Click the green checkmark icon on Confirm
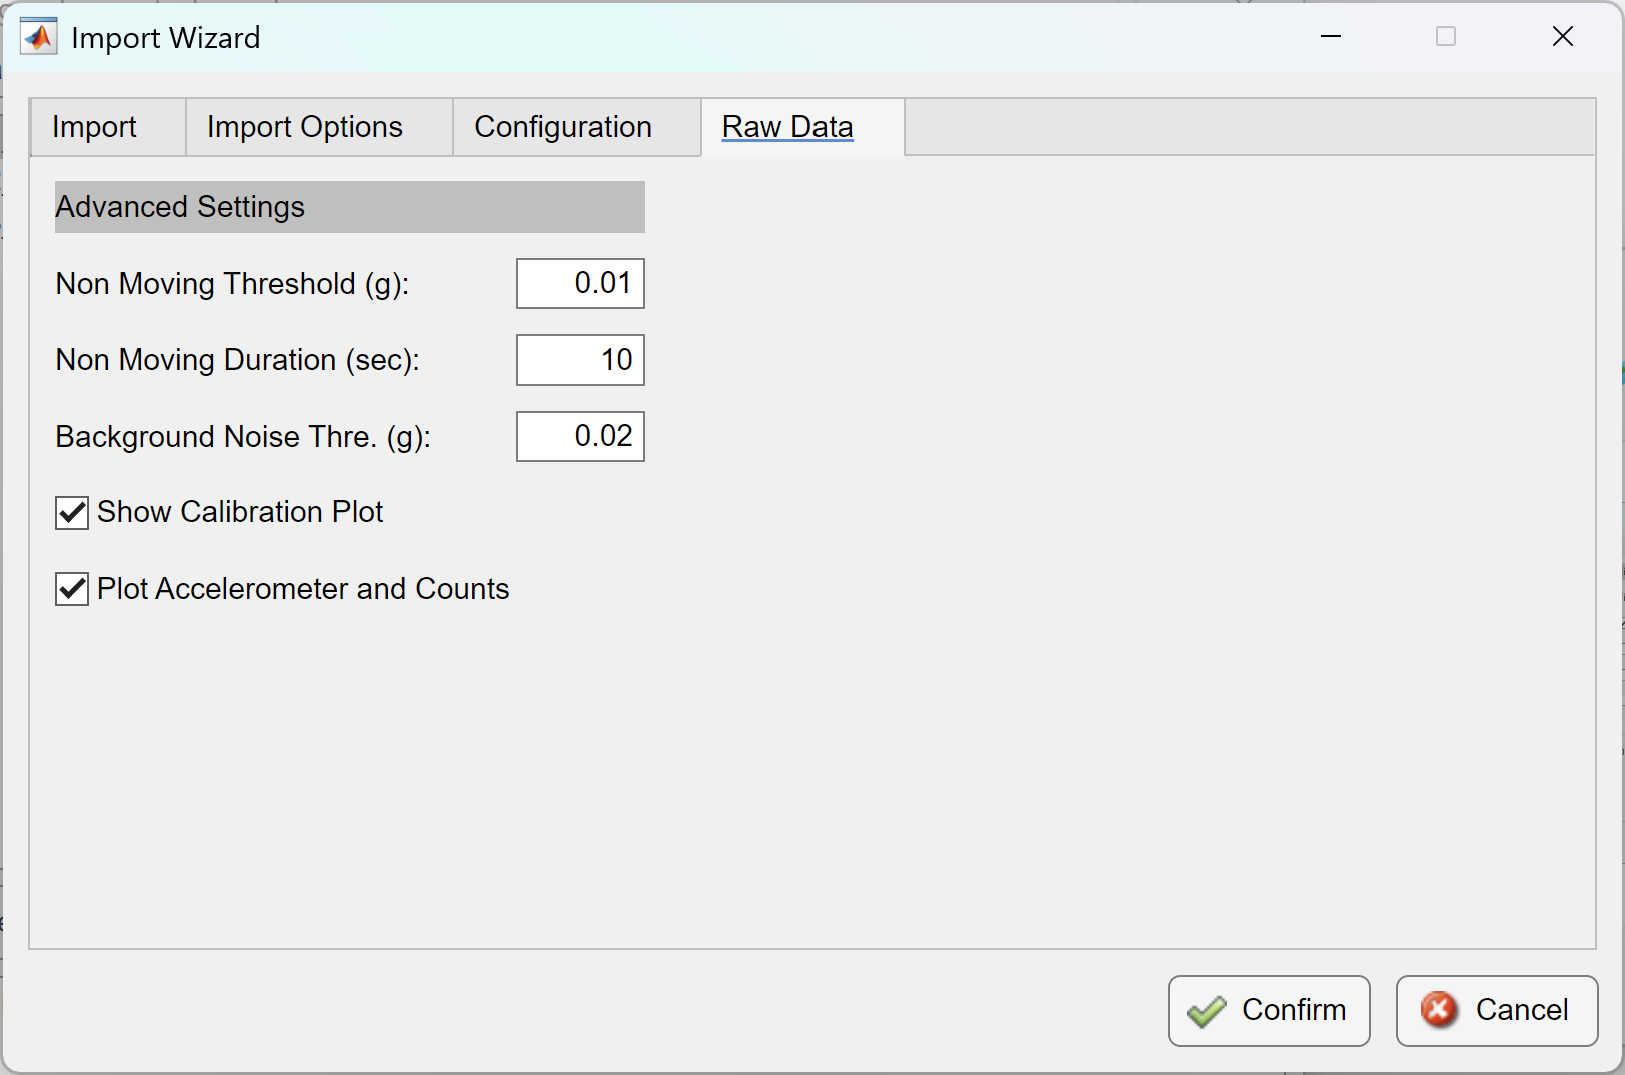This screenshot has height=1075, width=1625. (x=1208, y=1010)
